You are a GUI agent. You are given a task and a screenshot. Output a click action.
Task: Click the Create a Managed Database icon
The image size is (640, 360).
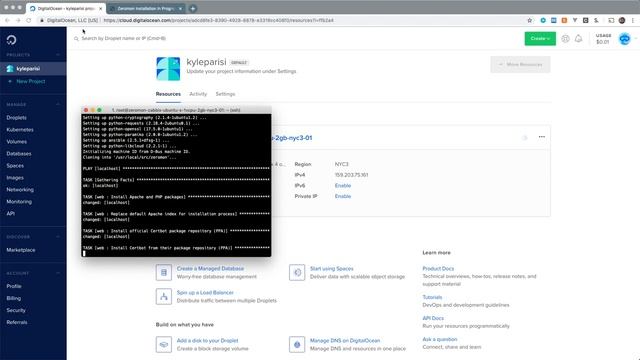pos(164,272)
